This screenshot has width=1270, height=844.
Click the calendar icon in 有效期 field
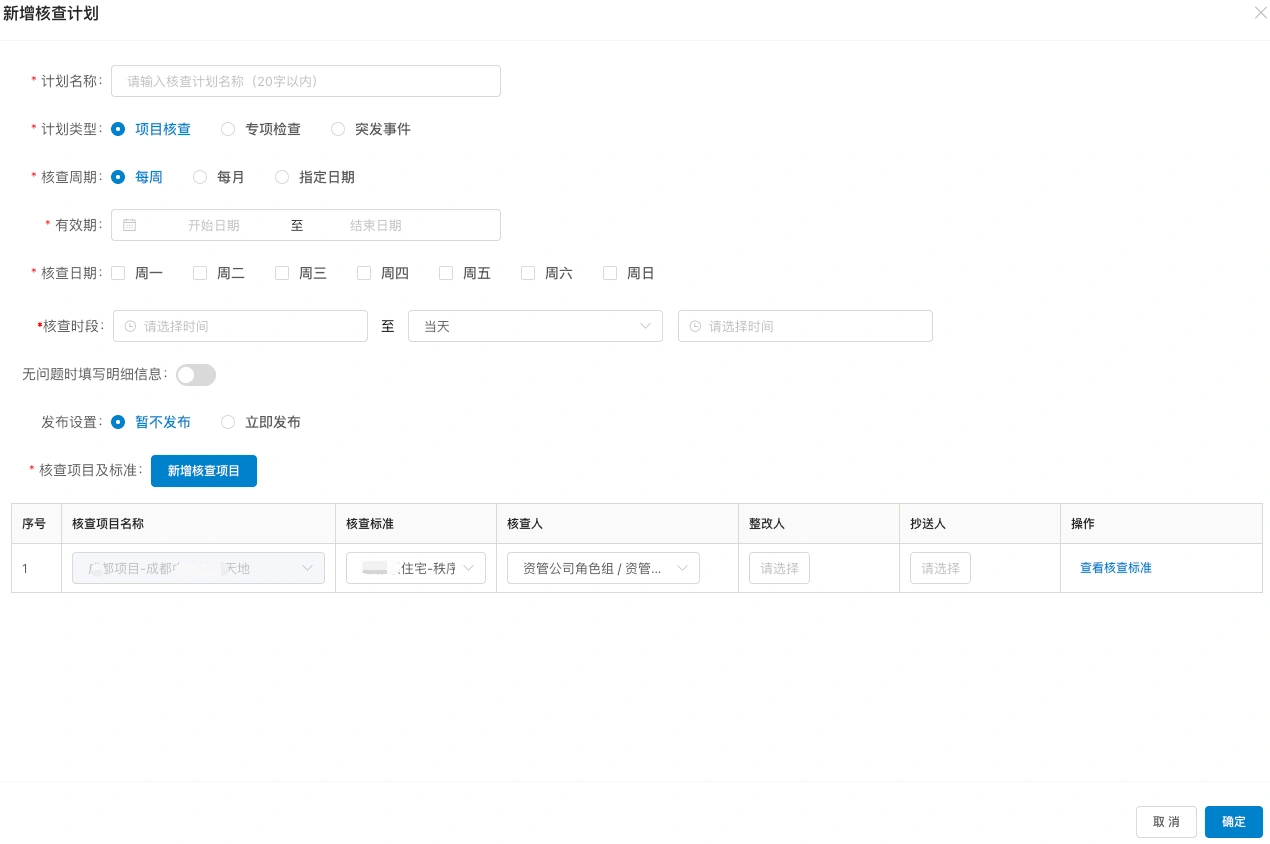click(x=129, y=225)
